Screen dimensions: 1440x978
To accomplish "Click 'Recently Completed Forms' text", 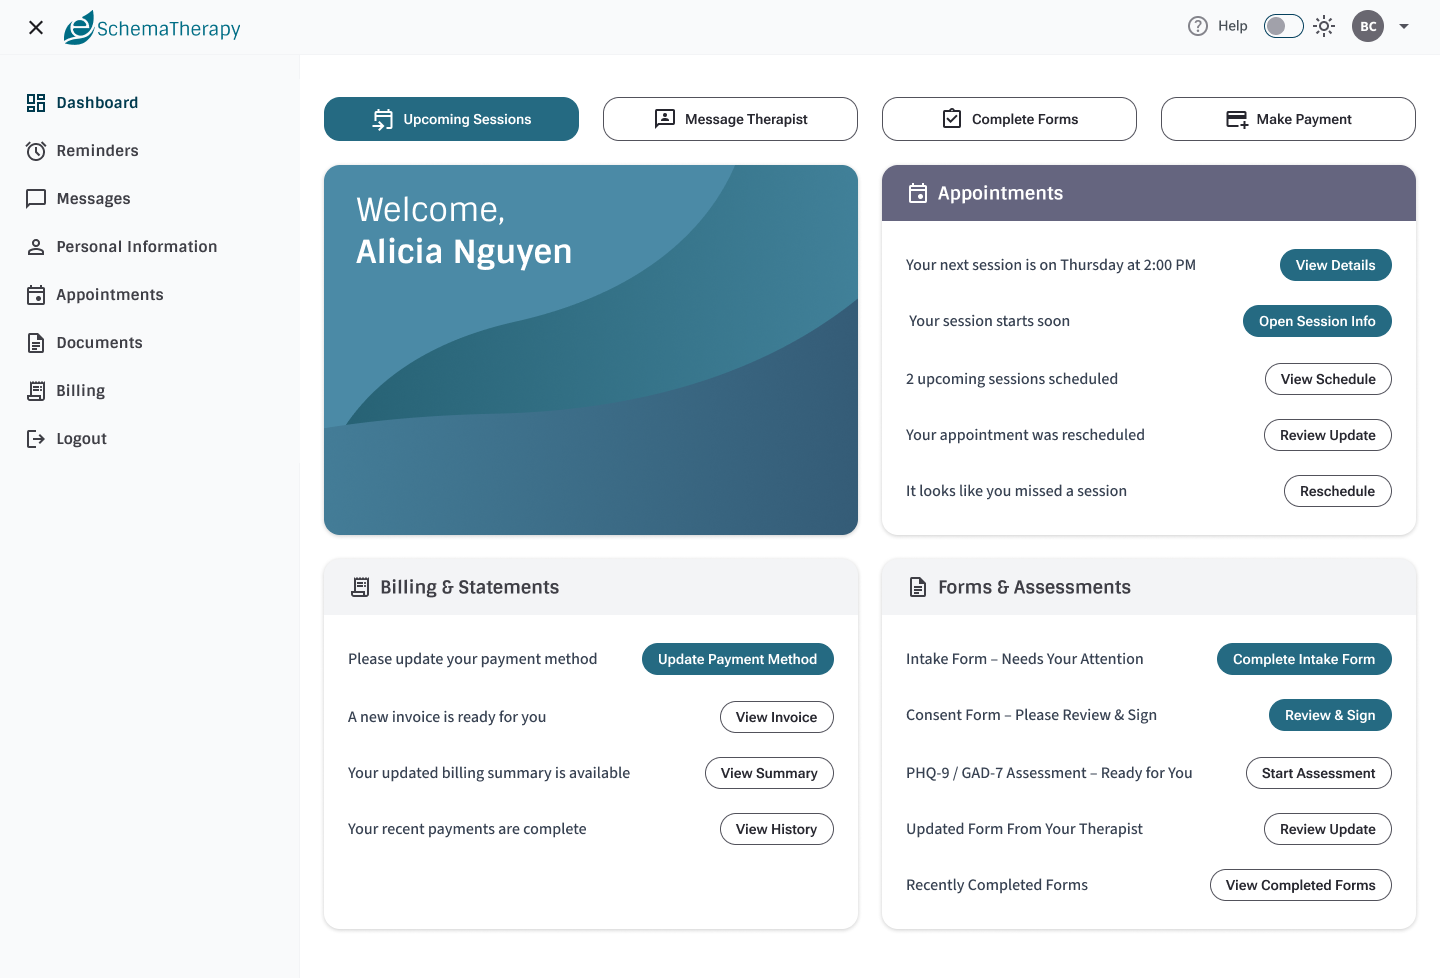I will click(997, 885).
